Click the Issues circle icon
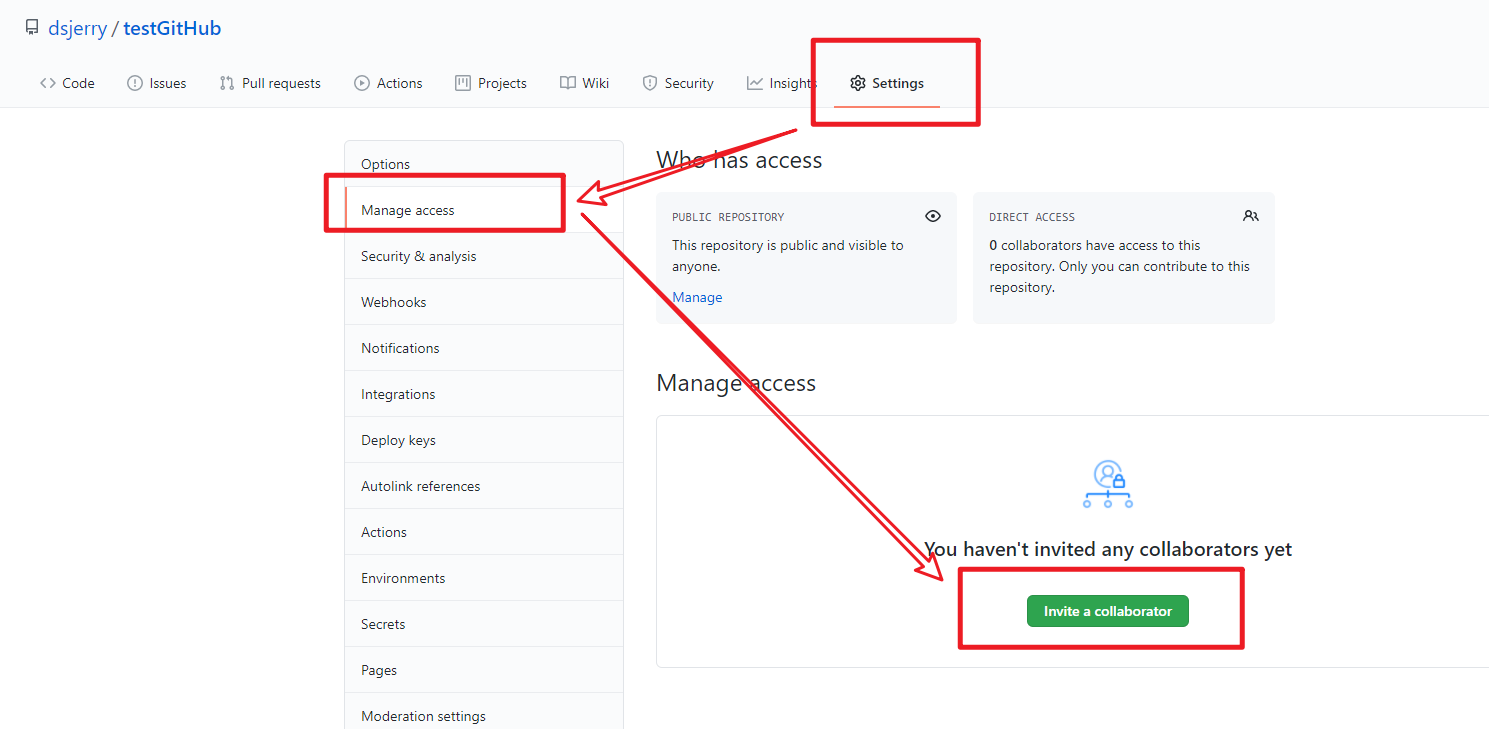 click(x=134, y=83)
